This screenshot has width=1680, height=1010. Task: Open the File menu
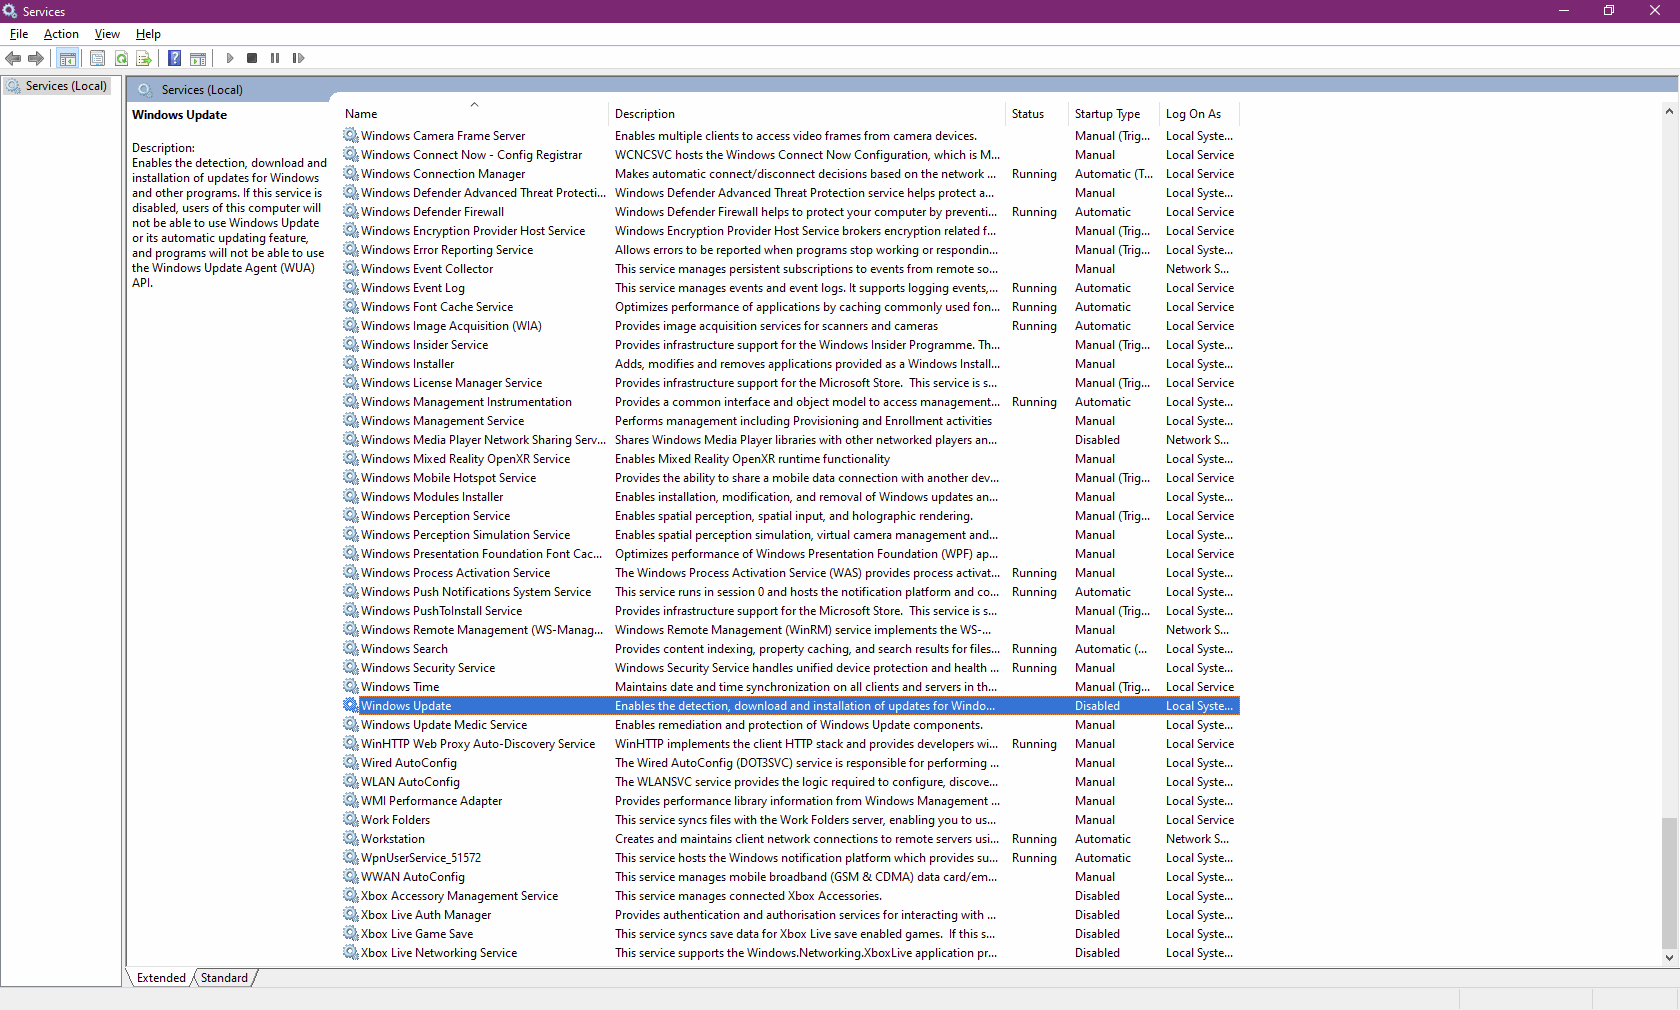(x=19, y=34)
